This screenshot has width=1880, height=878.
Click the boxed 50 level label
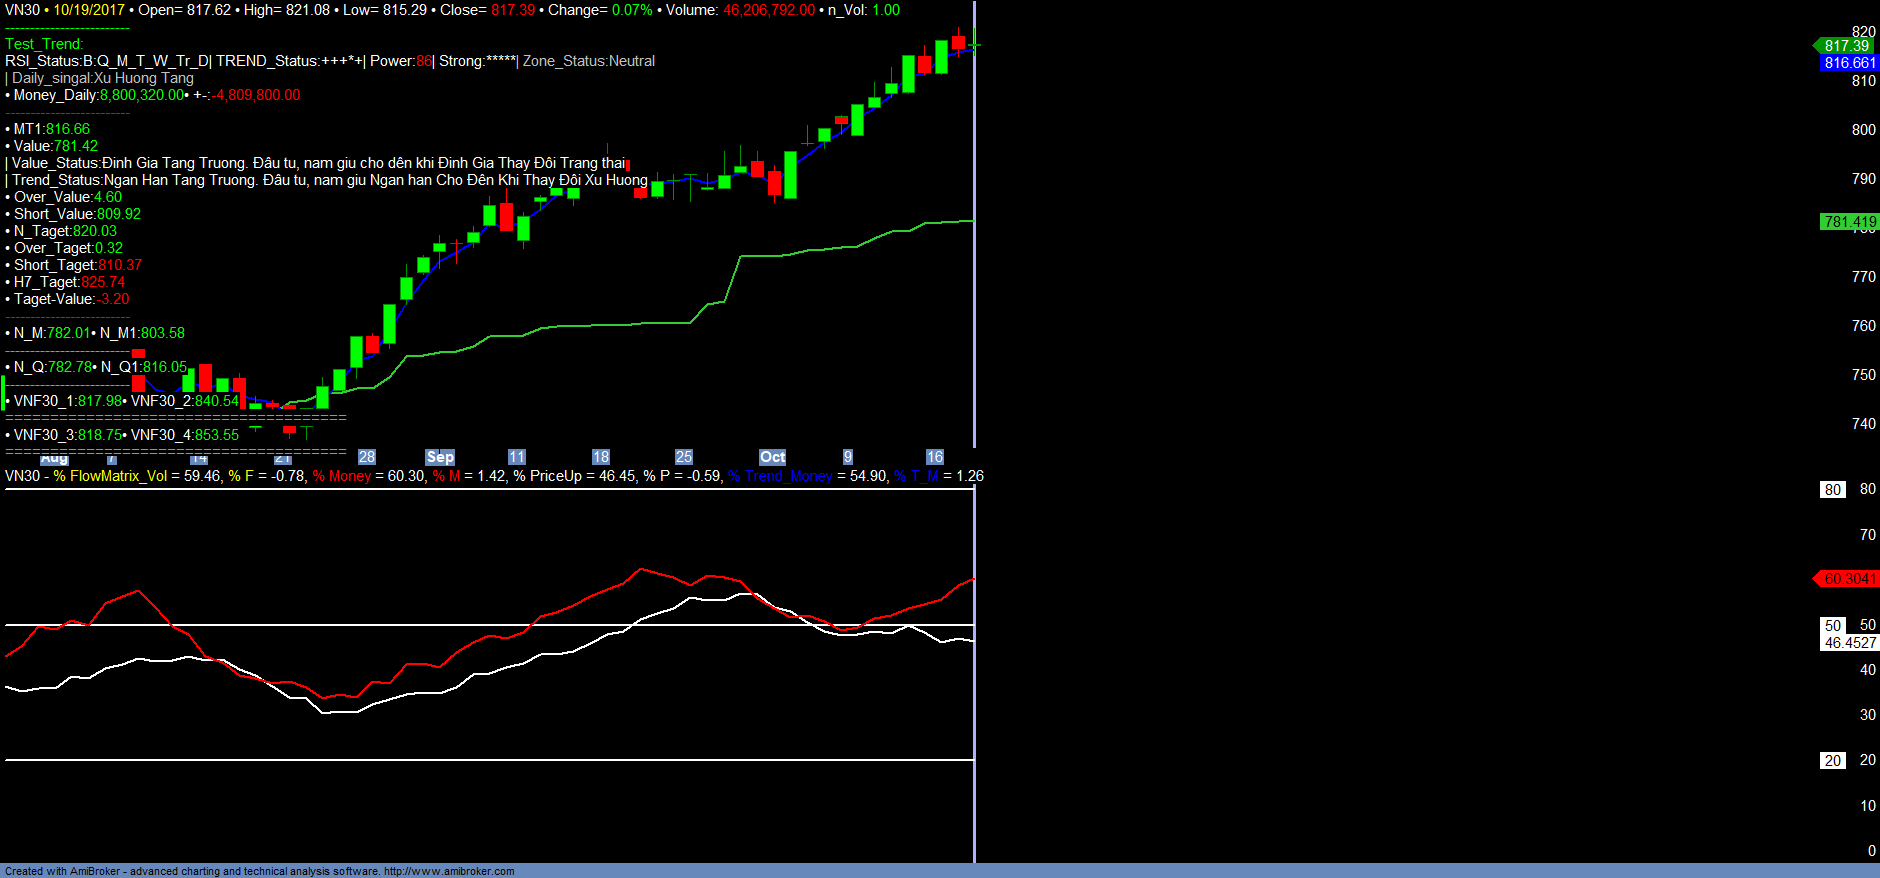(x=1832, y=626)
